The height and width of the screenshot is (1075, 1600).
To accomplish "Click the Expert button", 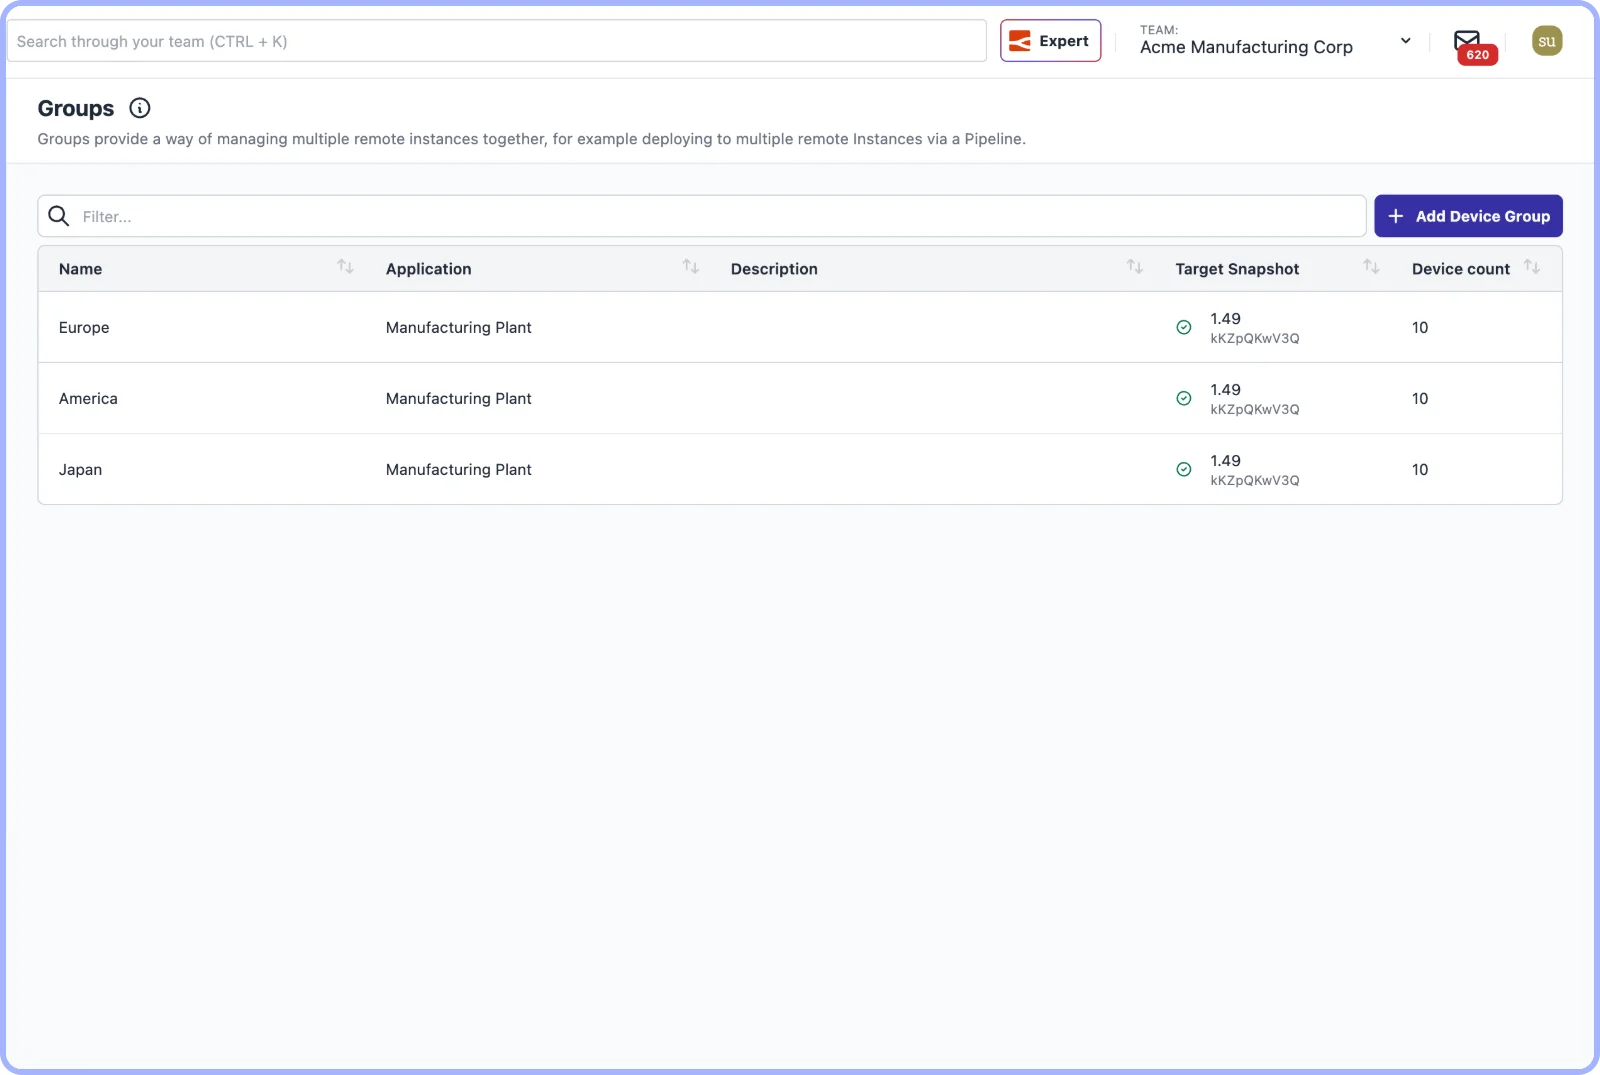I will coord(1050,41).
